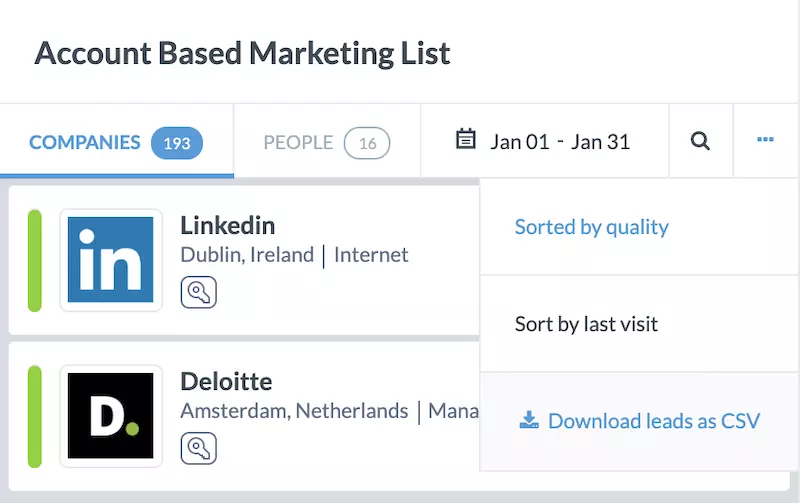
Task: Click the calendar icon beside date range
Action: [x=465, y=140]
